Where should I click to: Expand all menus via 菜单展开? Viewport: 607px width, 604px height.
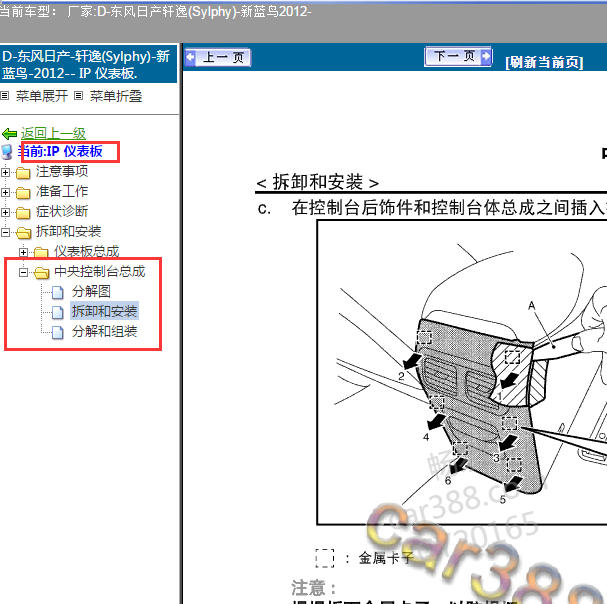pyautogui.click(x=42, y=96)
